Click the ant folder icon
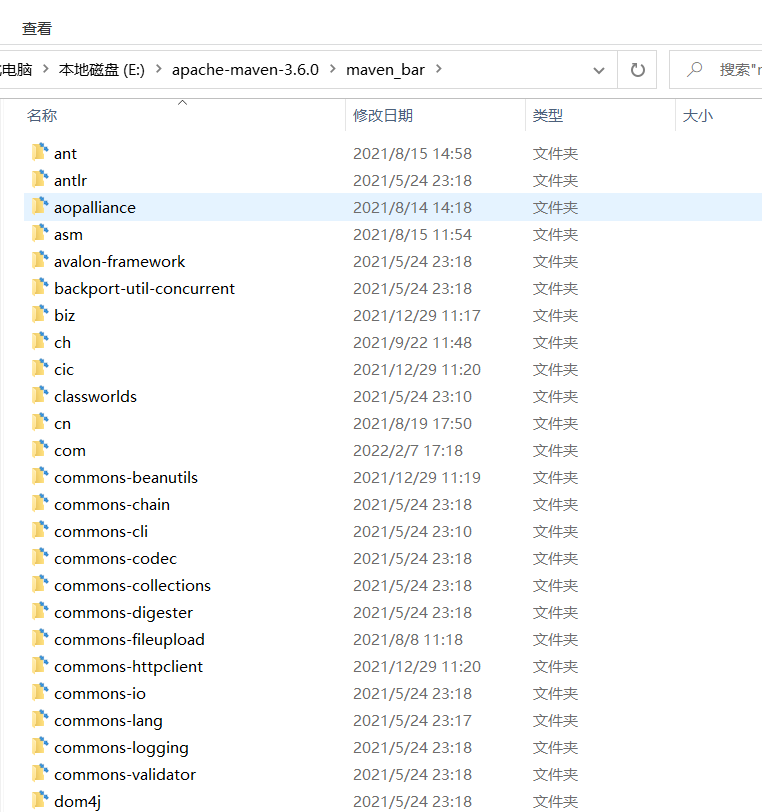Viewport: 762px width, 812px height. 40,153
